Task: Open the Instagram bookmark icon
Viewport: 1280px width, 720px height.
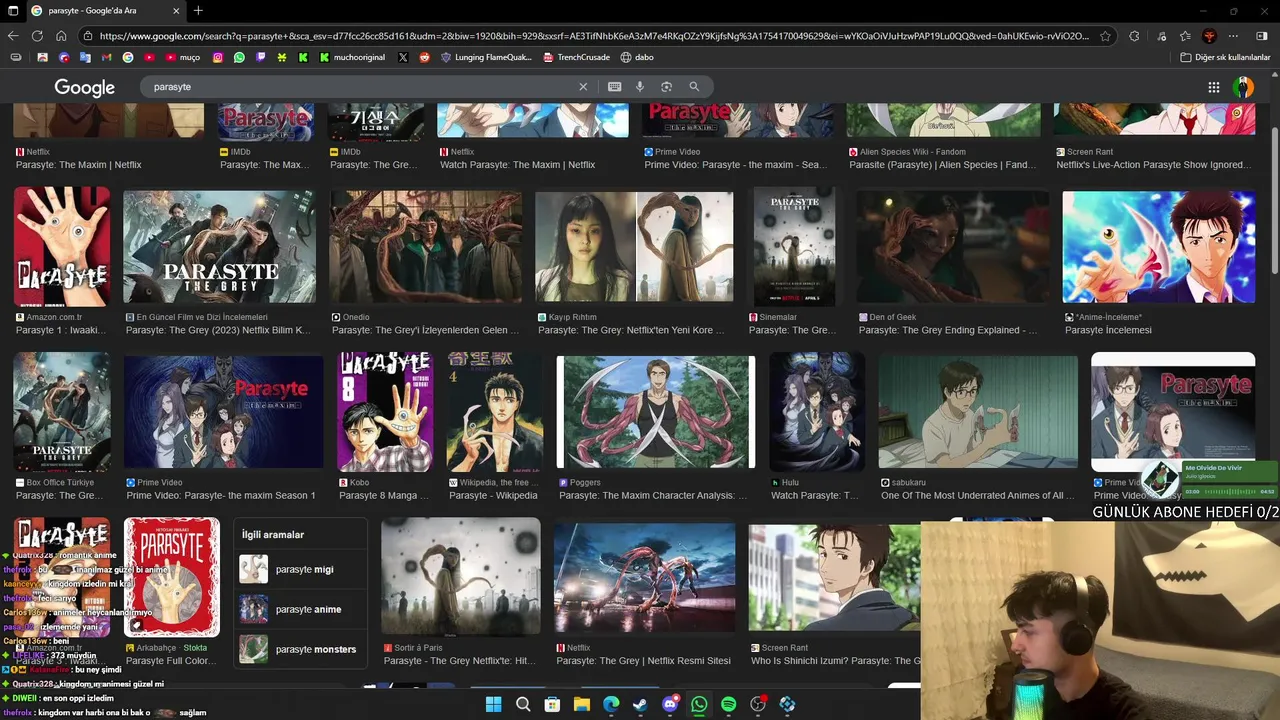Action: (217, 57)
